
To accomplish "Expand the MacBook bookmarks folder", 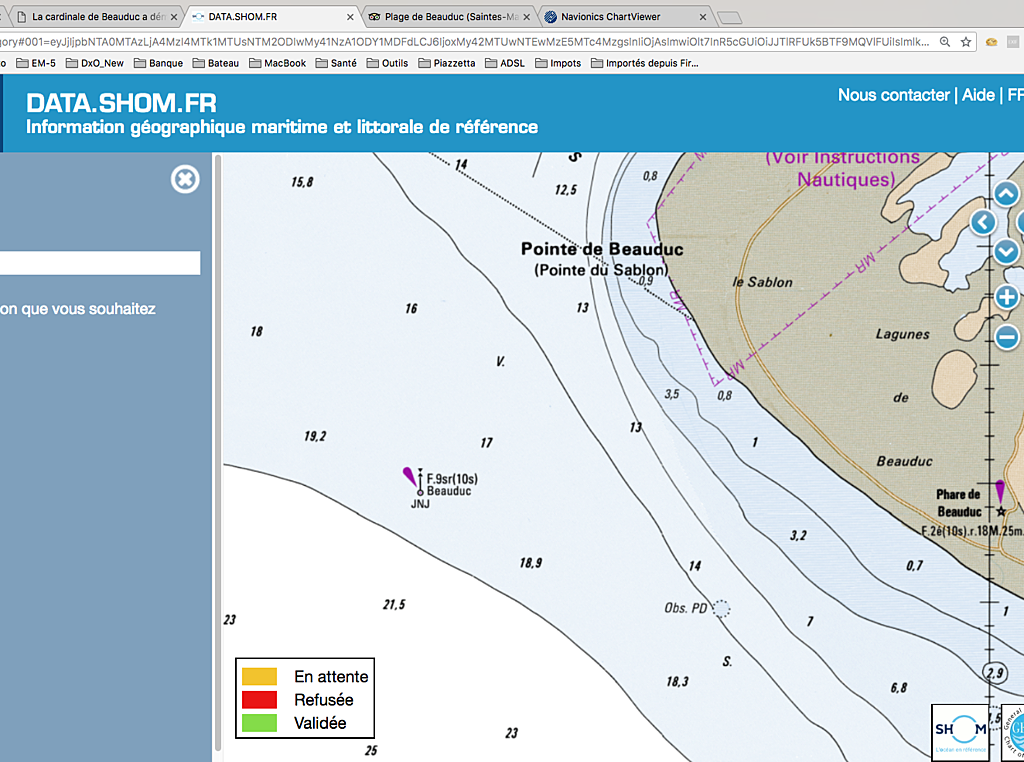I will click(x=278, y=63).
